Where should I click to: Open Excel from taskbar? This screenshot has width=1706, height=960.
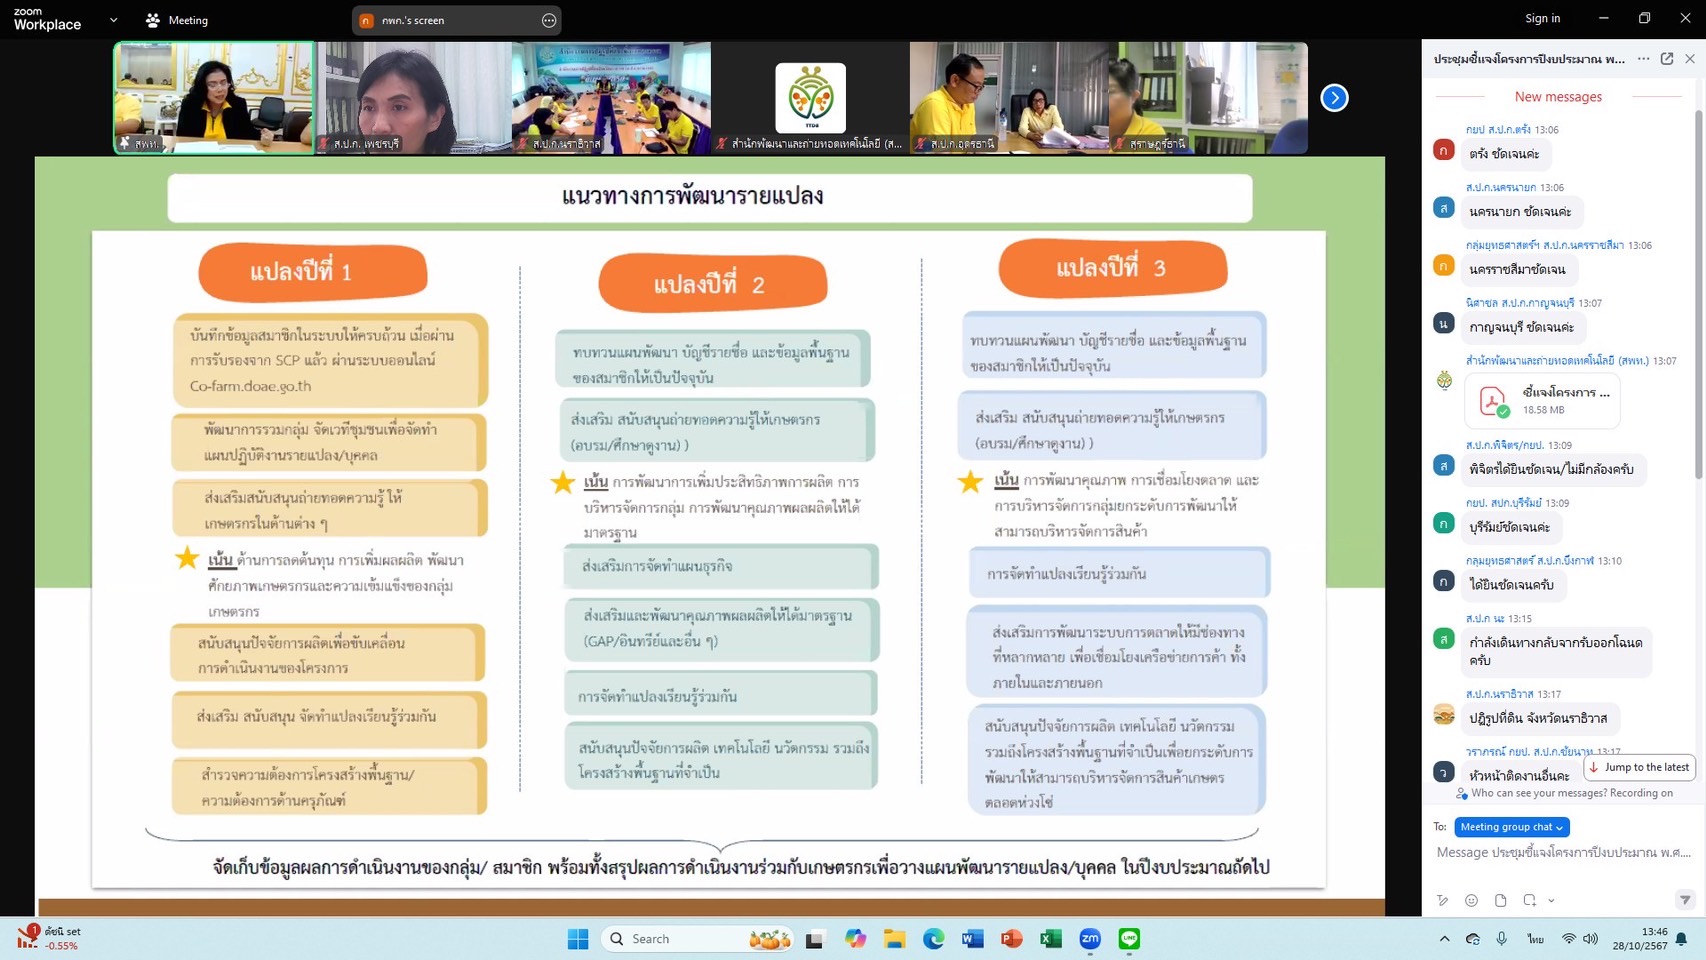coord(1050,939)
